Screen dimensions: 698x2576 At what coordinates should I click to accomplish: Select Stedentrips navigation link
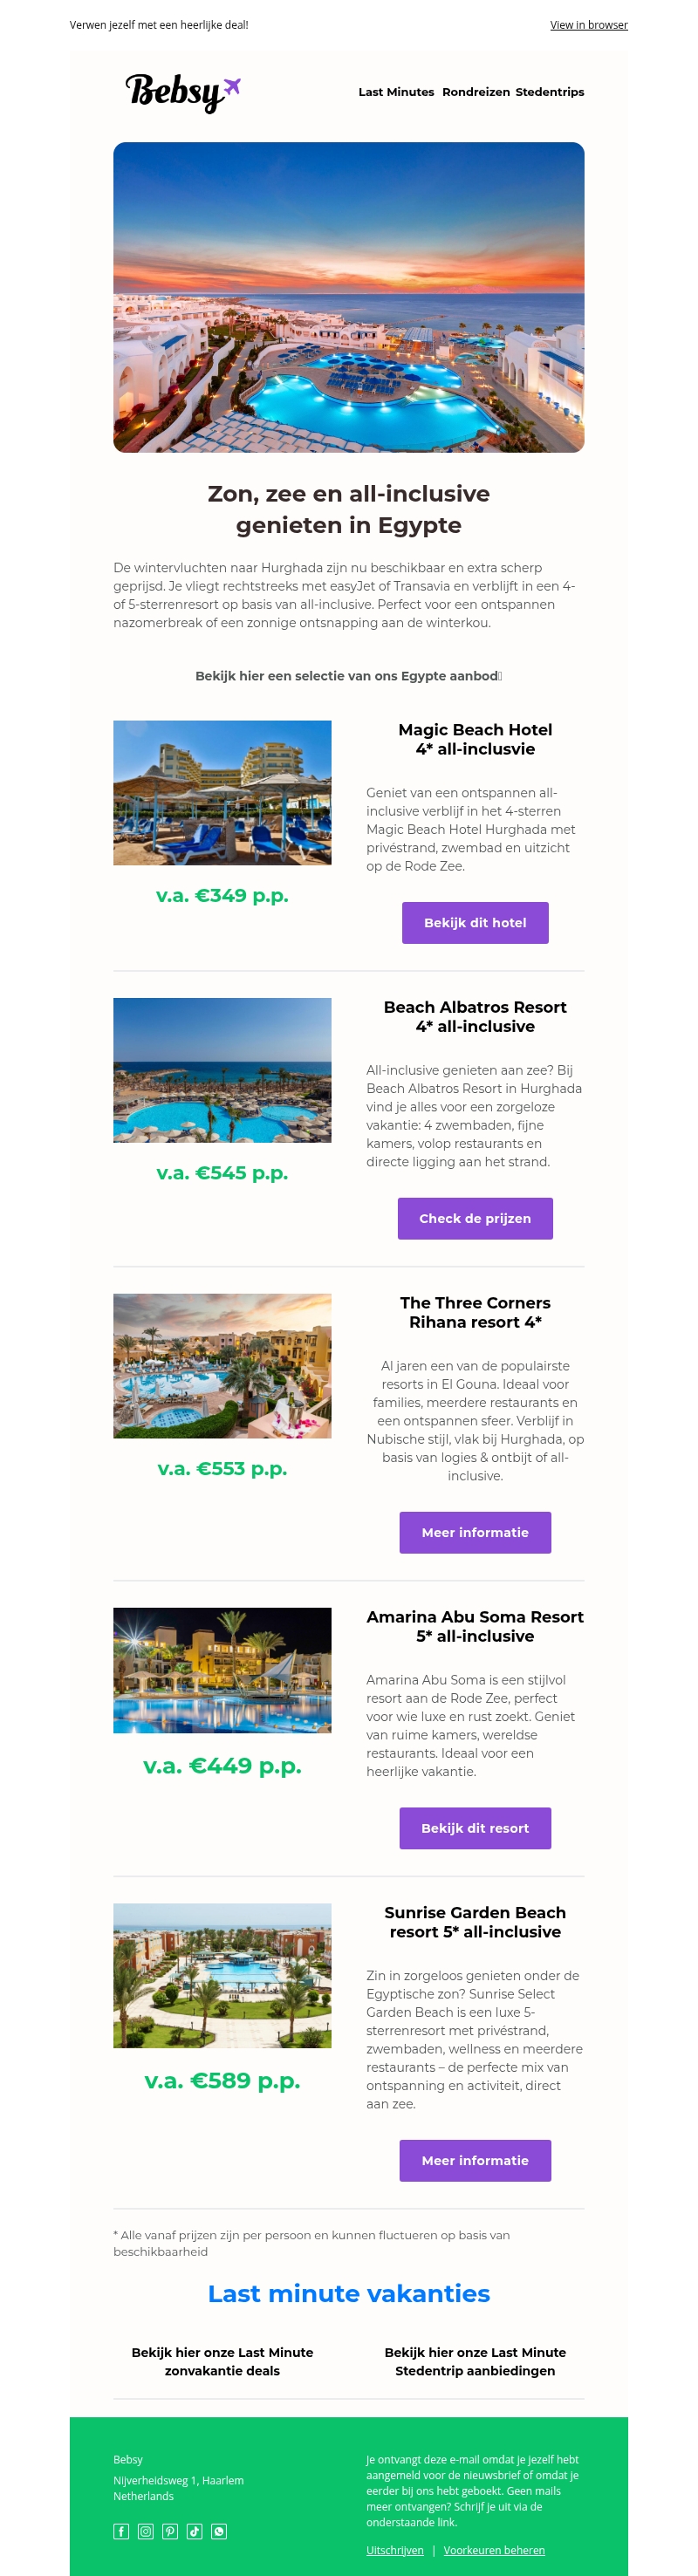click(550, 92)
